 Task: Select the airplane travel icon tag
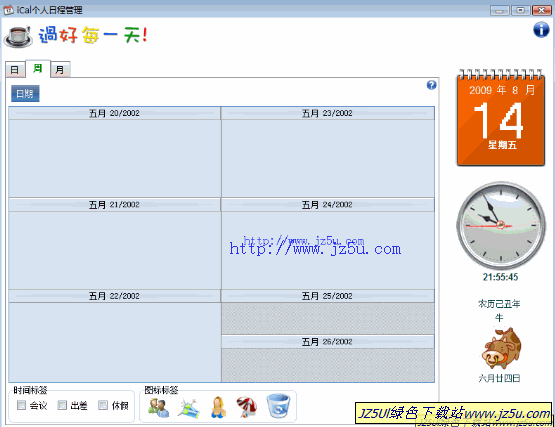189,408
